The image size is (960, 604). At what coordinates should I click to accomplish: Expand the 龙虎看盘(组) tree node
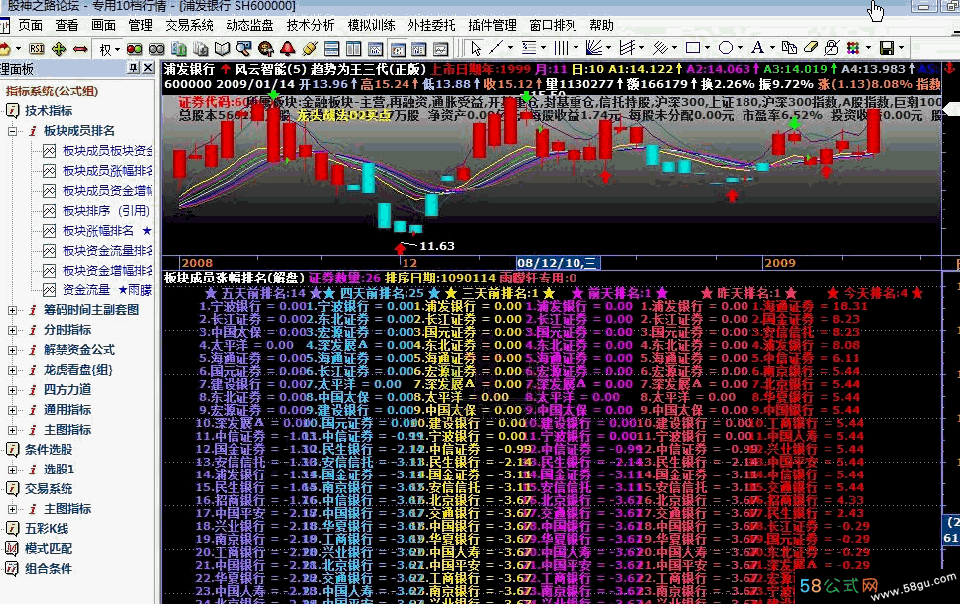(12, 370)
